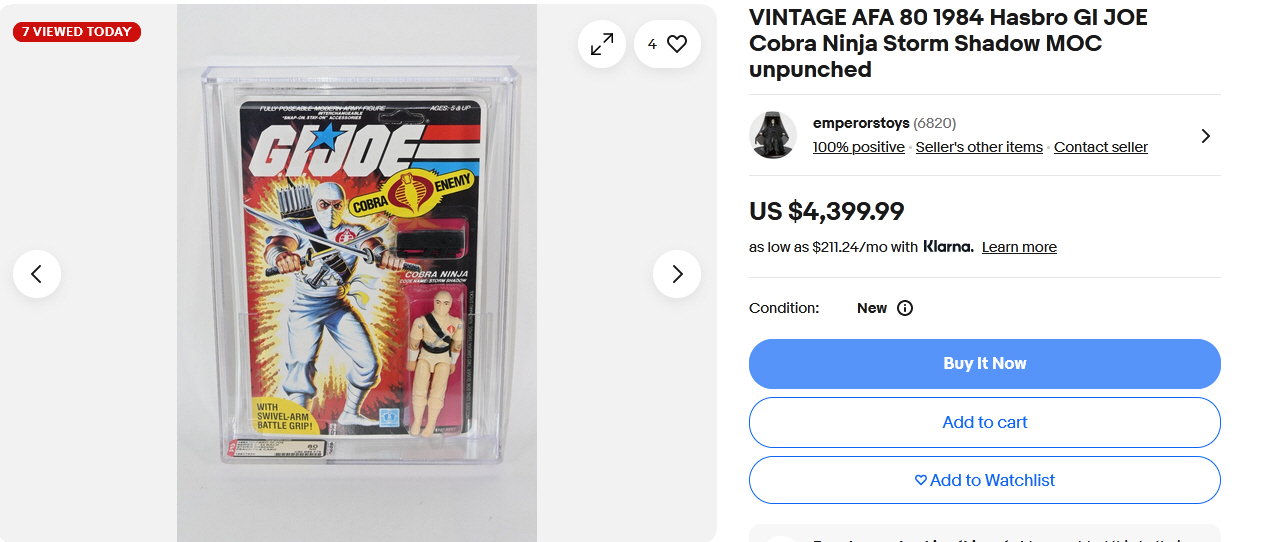Open the emperorstoys seller profile
1267x542 pixels.
861,123
